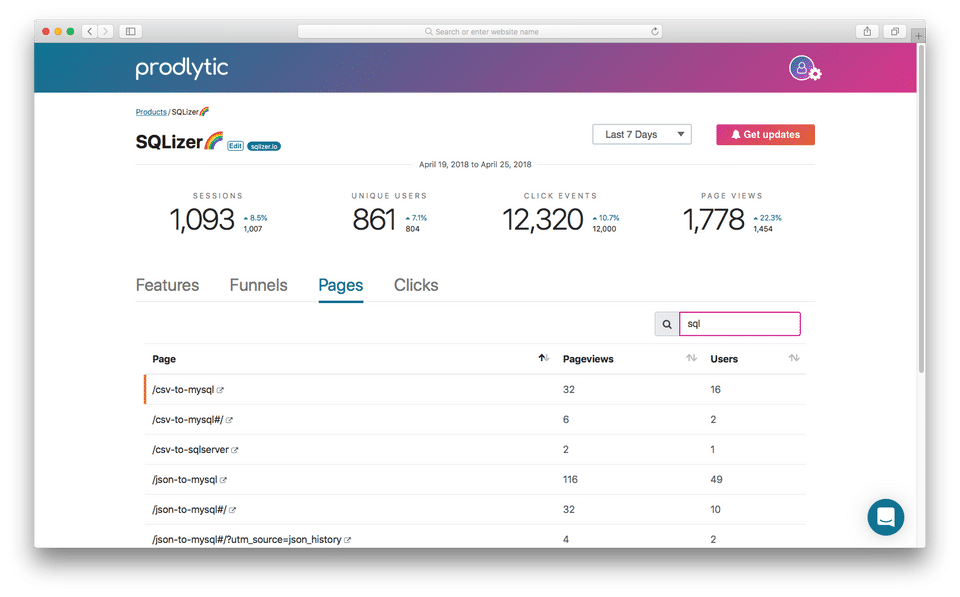Viewport: 960px width, 597px height.
Task: Open external link icon beside /json-to-mysql
Action: (224, 480)
